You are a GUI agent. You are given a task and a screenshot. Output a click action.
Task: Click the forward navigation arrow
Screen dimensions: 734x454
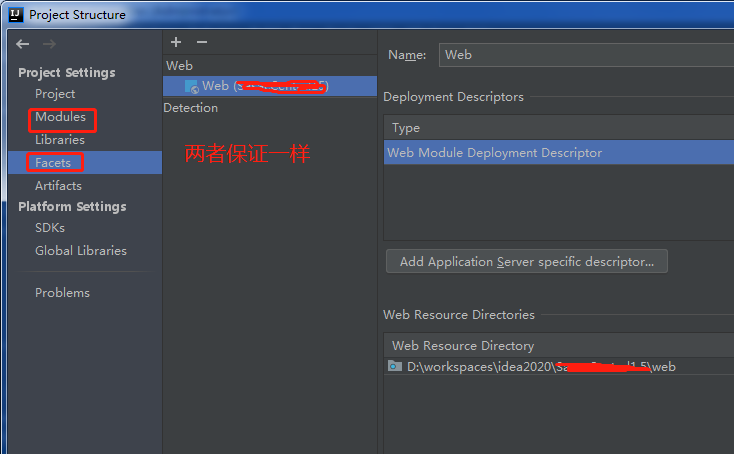(49, 44)
